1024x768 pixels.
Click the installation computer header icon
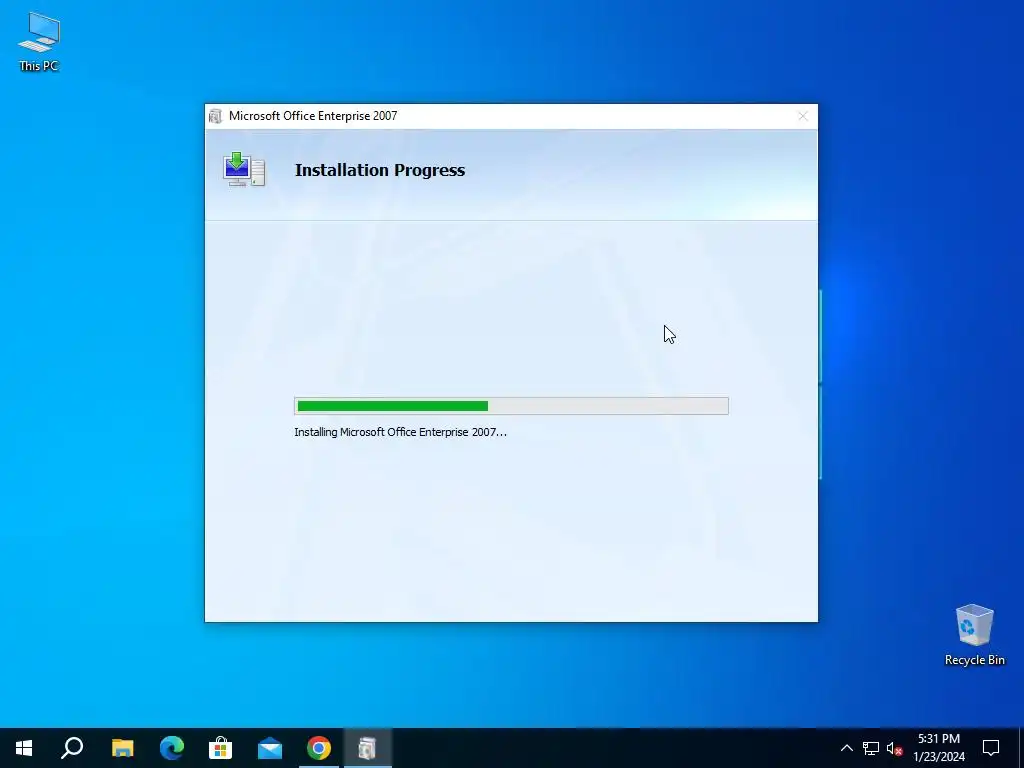(244, 169)
